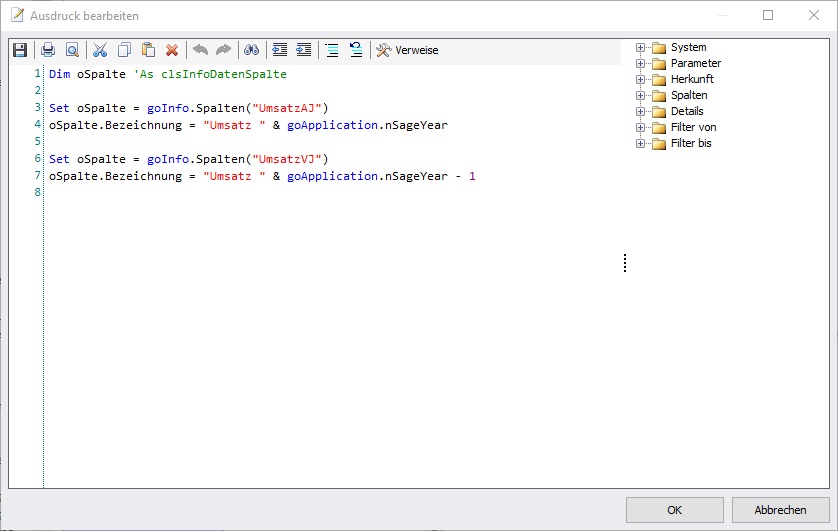Click line number 8 in gutter
Viewport: 838px width, 531px height.
(37, 192)
